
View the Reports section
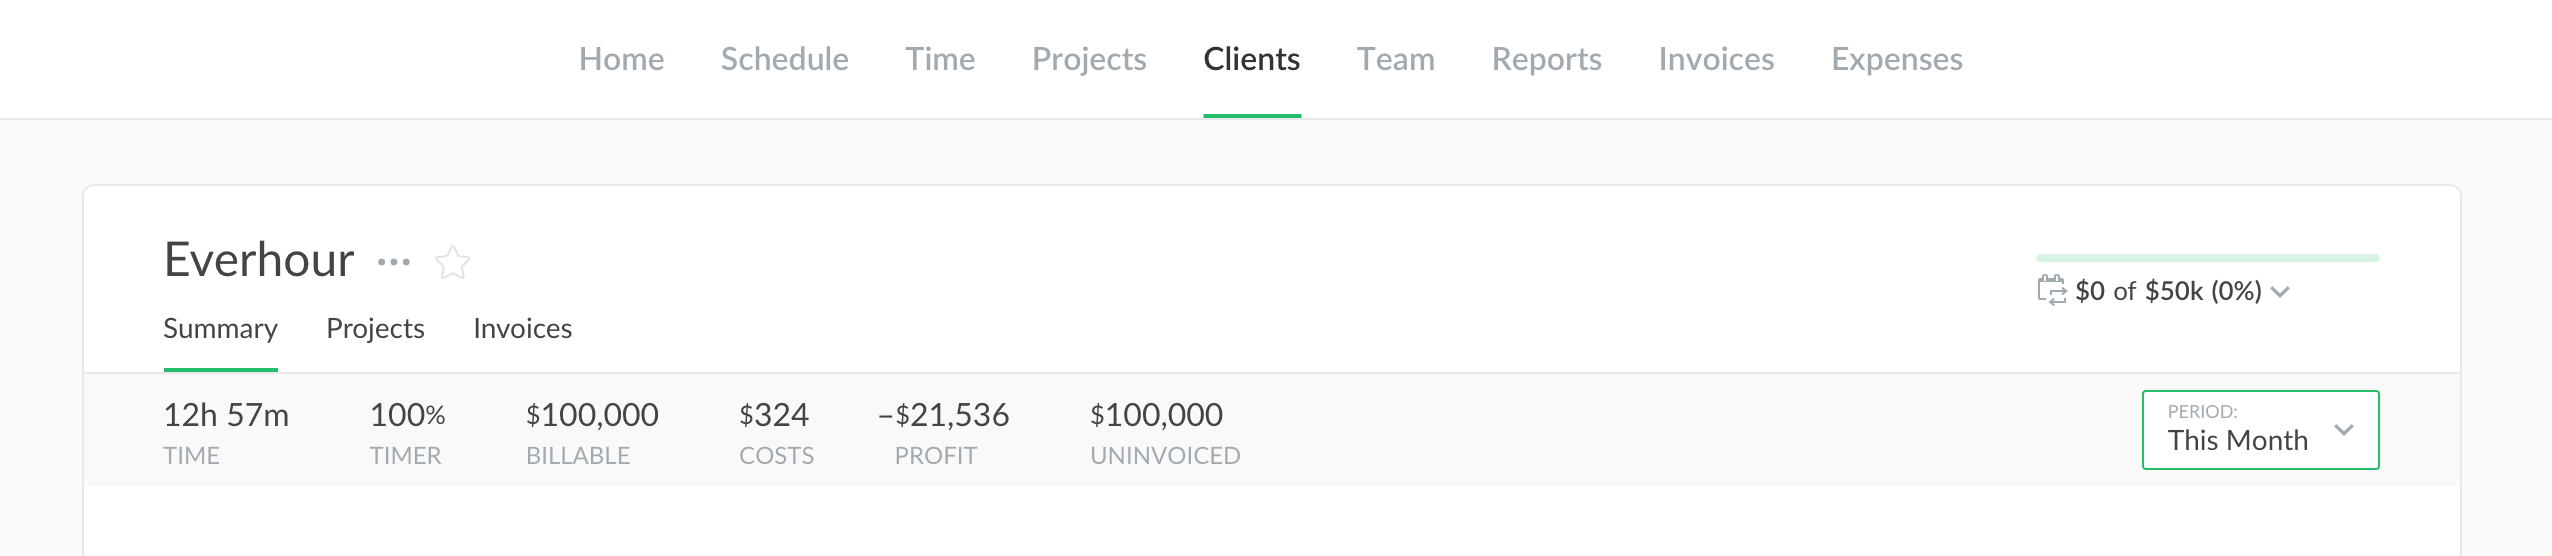[1546, 59]
